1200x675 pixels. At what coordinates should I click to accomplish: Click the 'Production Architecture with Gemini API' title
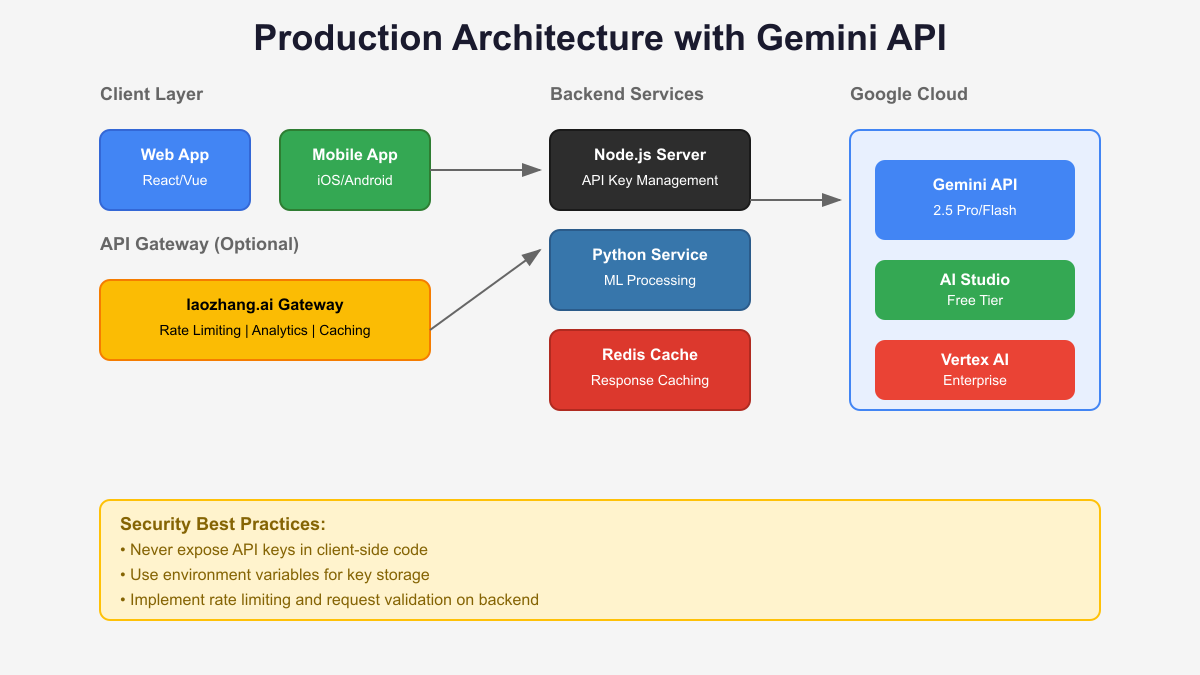pyautogui.click(x=600, y=38)
